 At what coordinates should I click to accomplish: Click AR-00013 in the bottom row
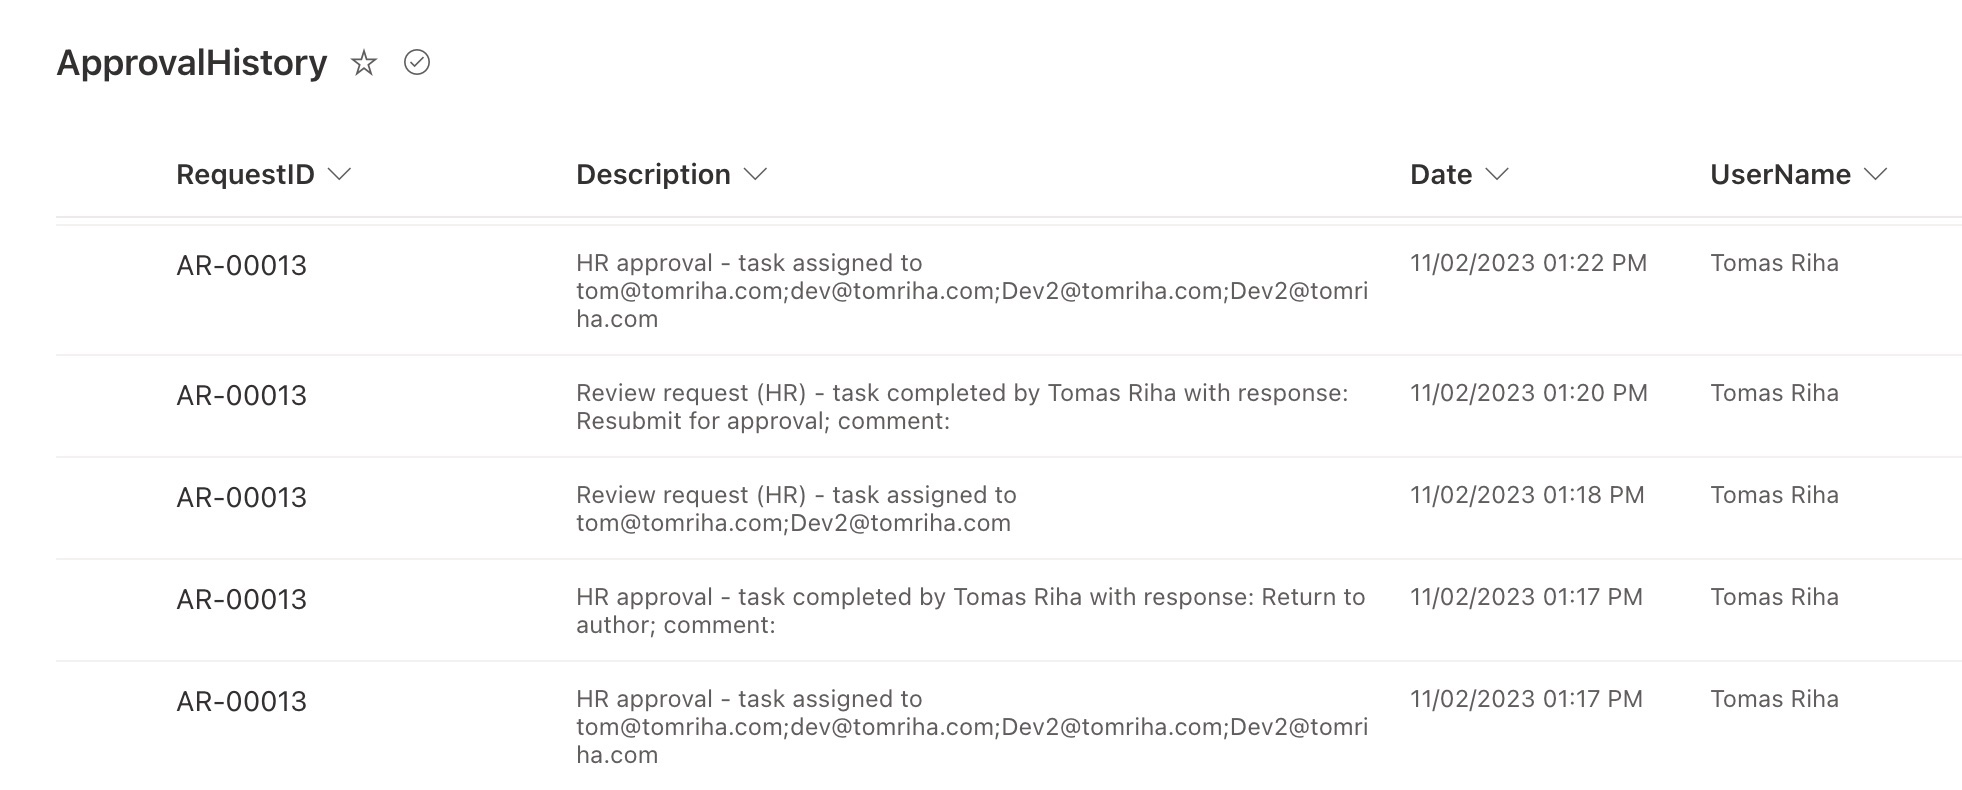(241, 701)
